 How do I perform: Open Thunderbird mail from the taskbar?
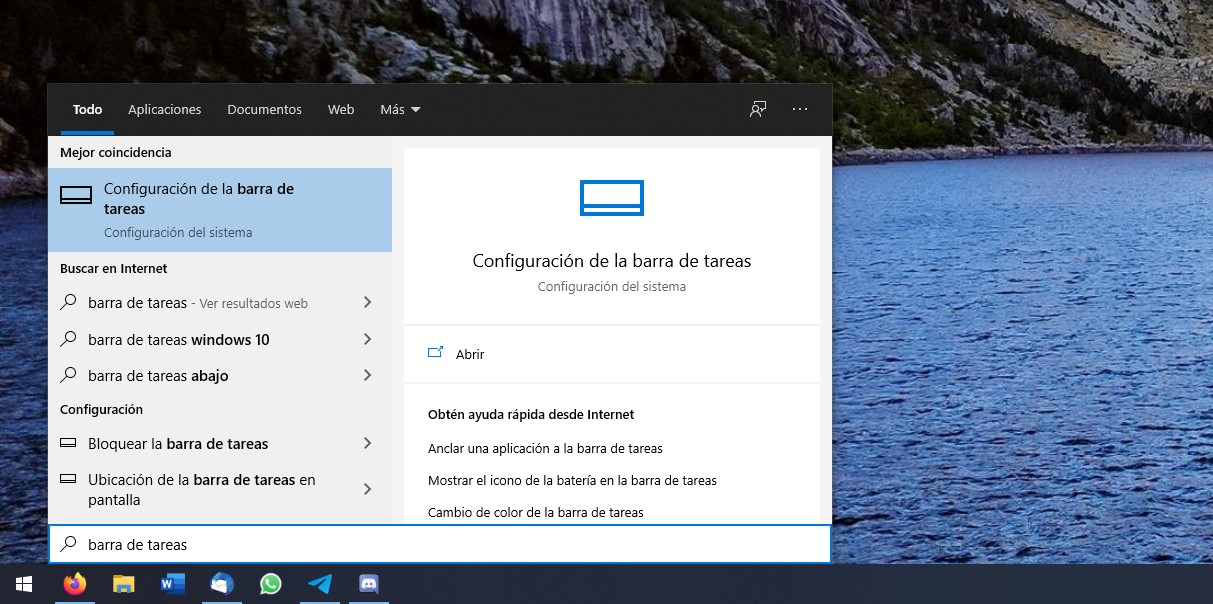coord(221,584)
